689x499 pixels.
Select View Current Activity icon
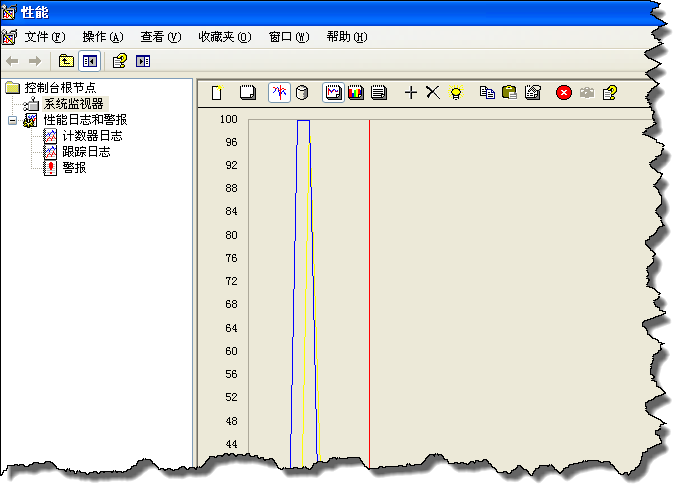coord(279,93)
